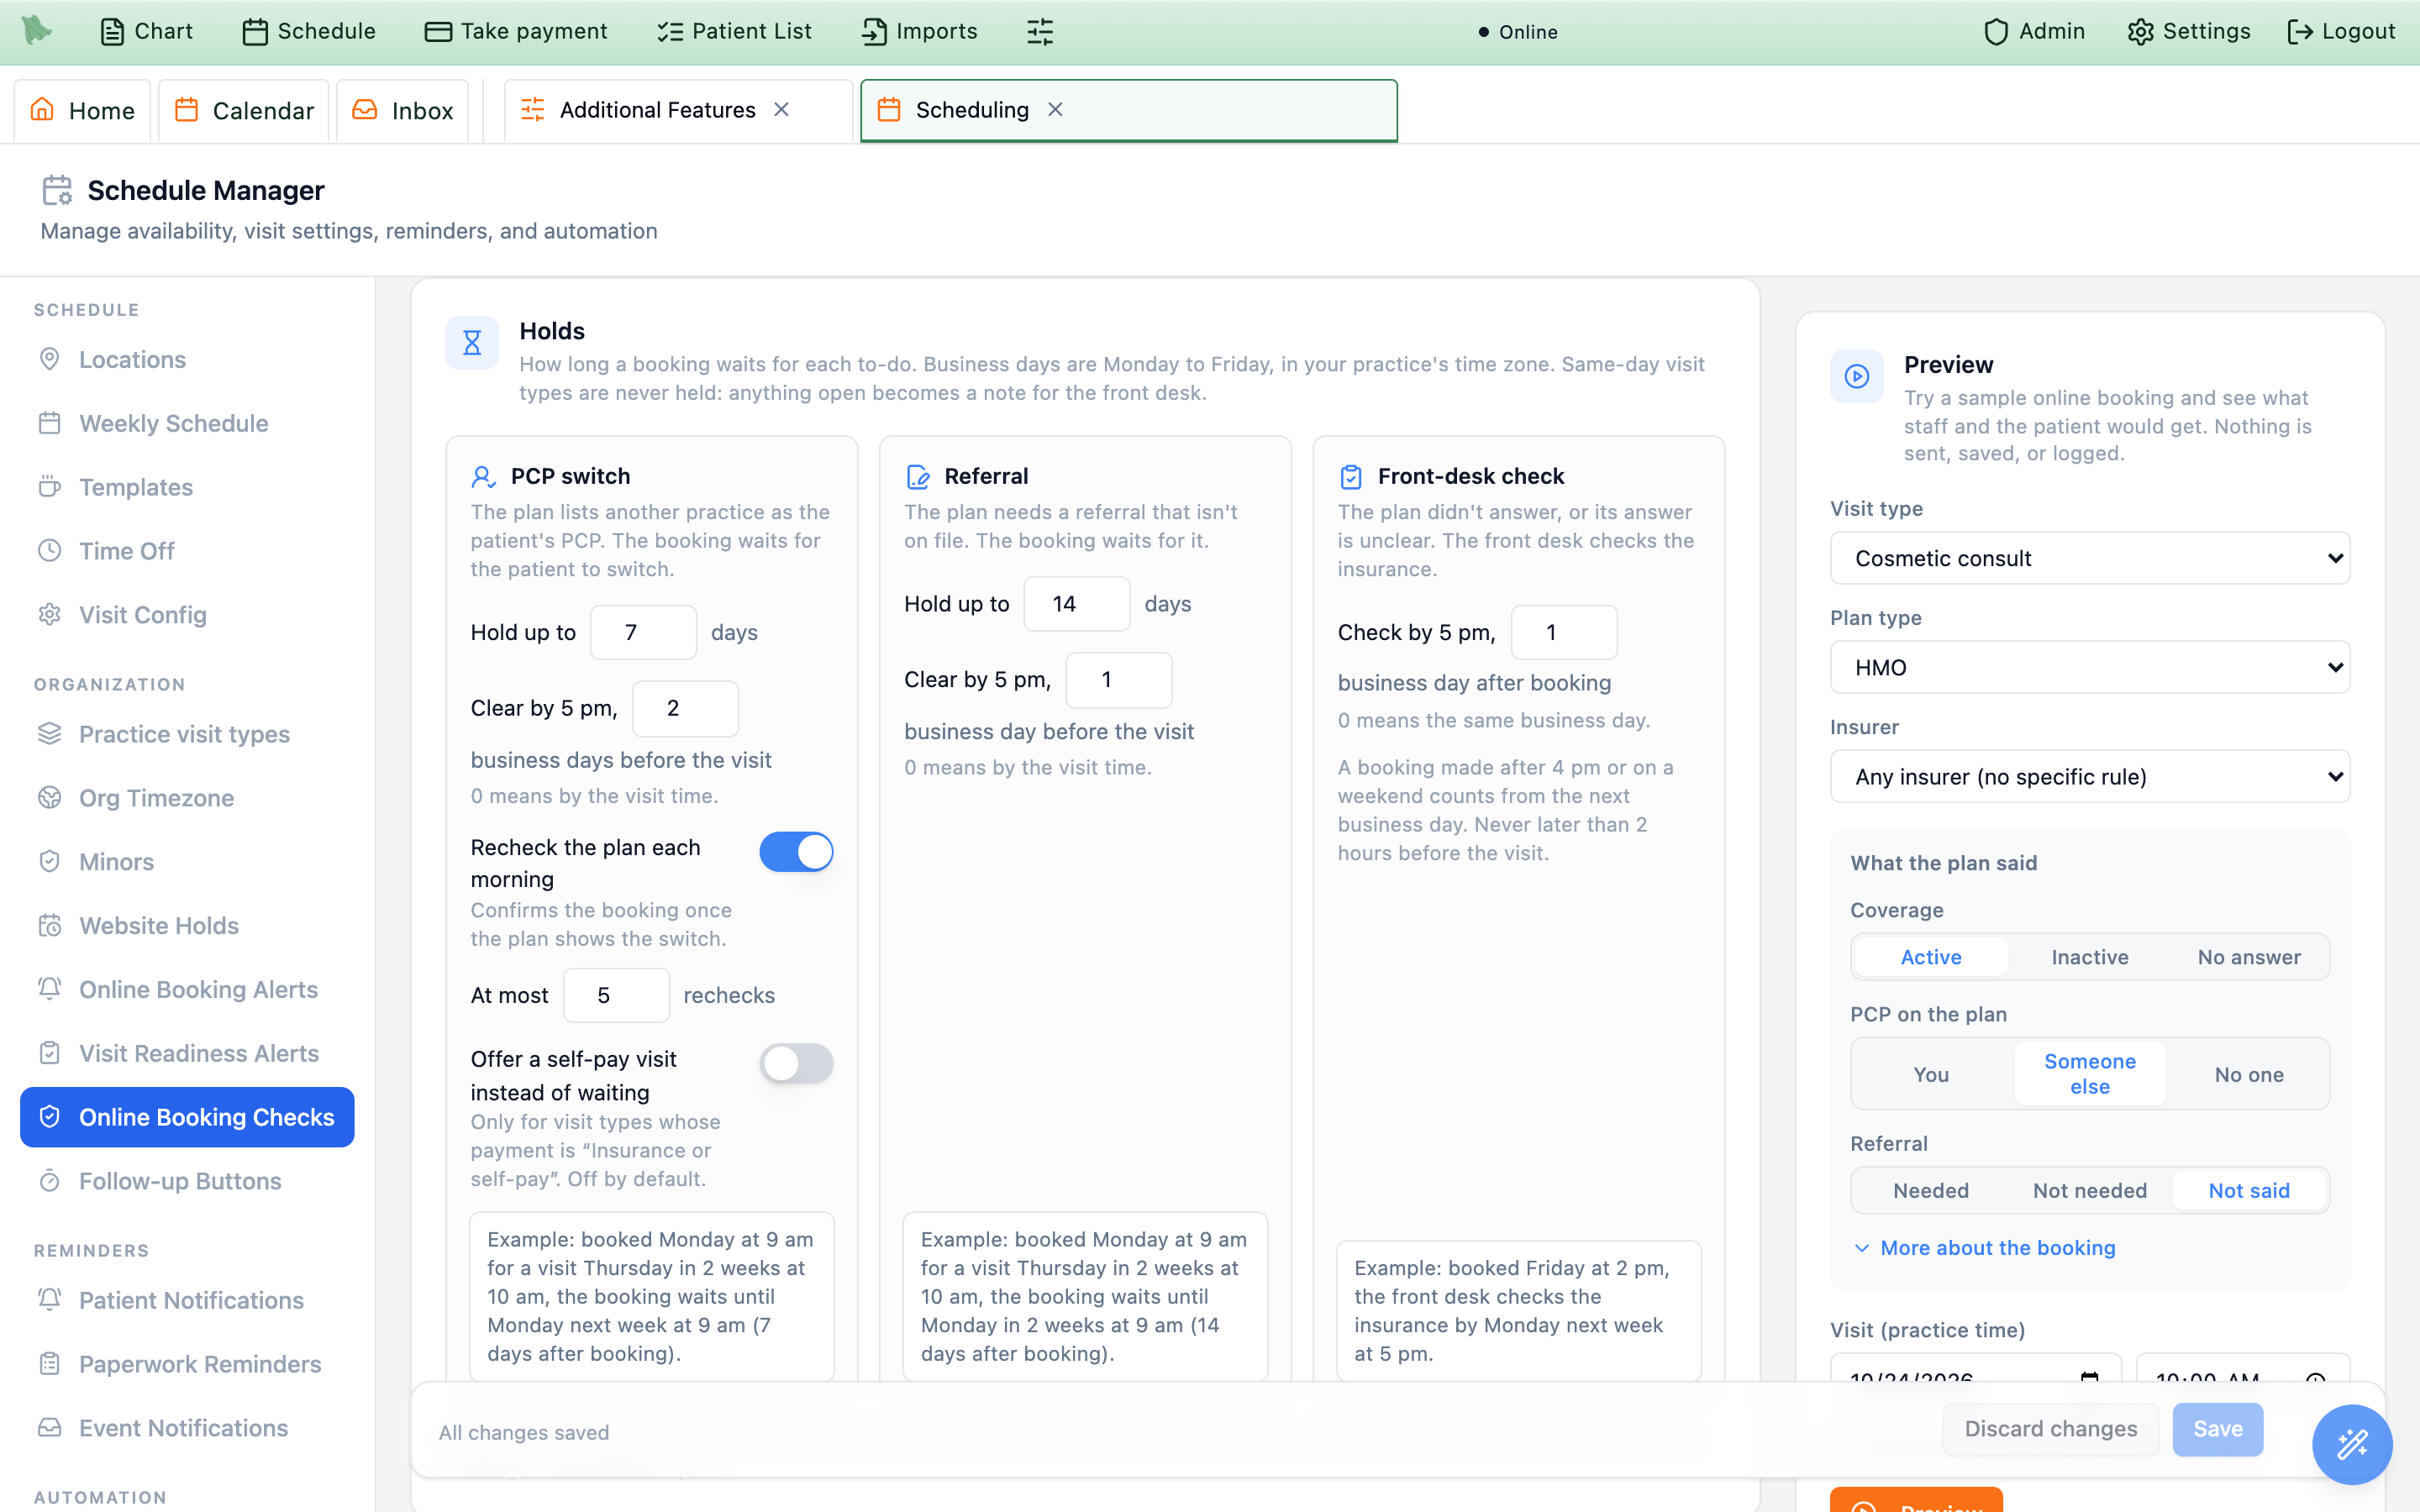Screen dimensions: 2420x1512
Task: Click the Locations pin icon in sidebar
Action: click(x=49, y=359)
